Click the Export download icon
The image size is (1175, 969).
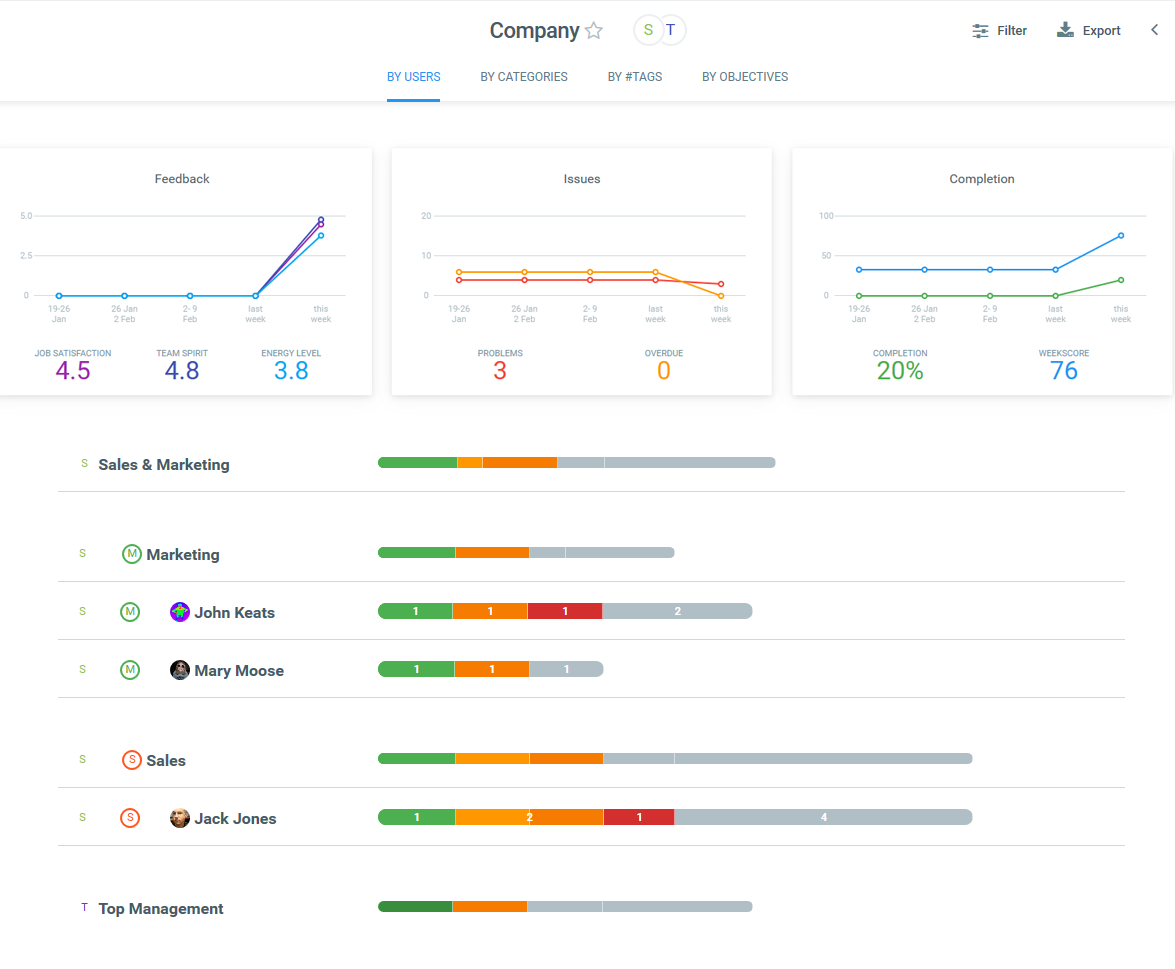coord(1065,30)
